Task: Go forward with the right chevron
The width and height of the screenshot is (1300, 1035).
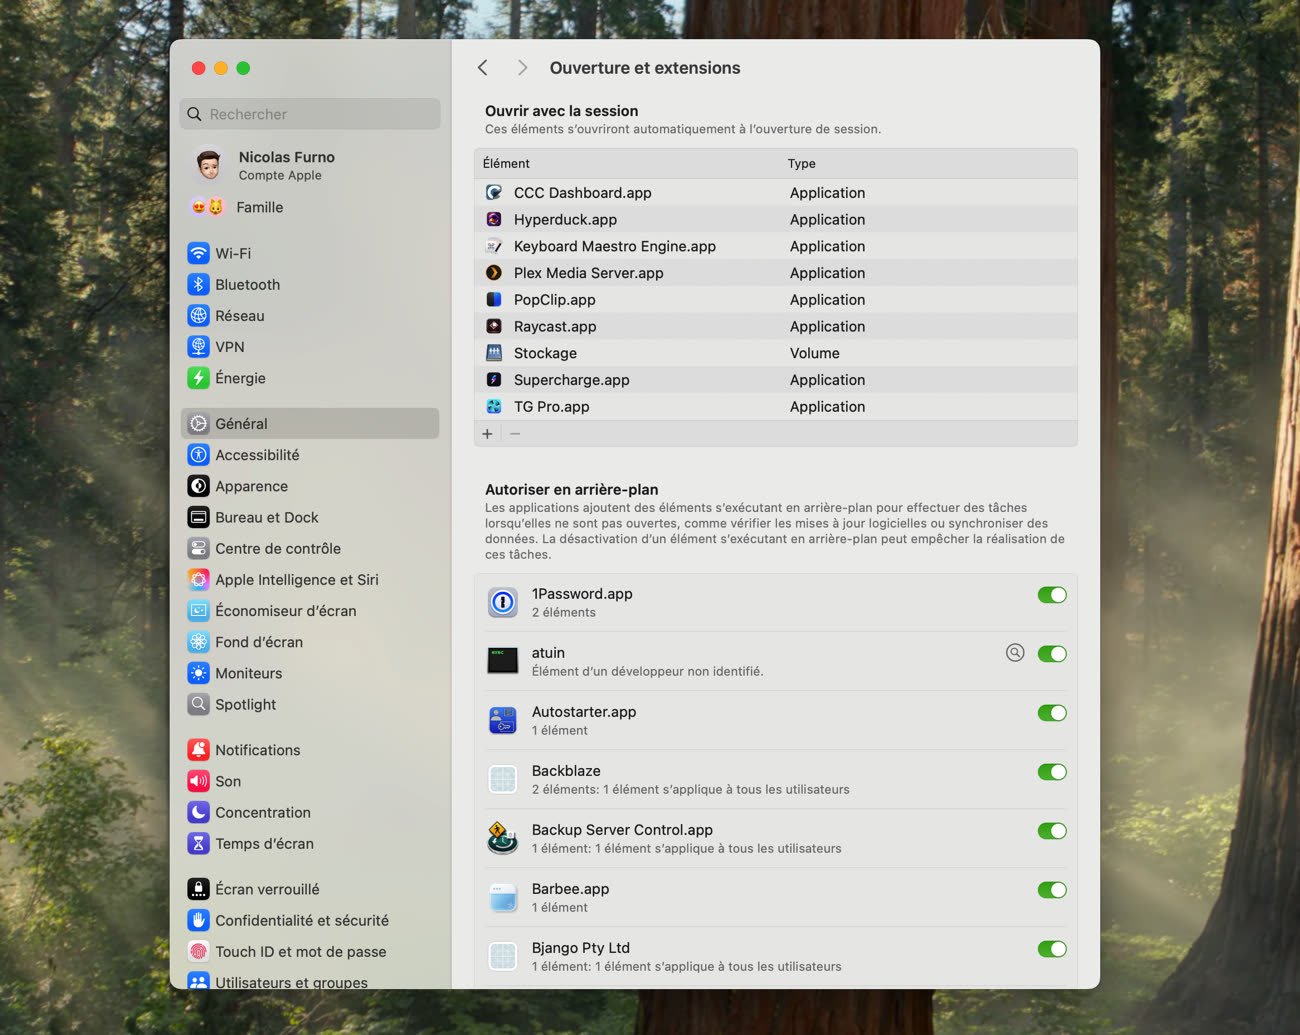Action: pos(522,67)
